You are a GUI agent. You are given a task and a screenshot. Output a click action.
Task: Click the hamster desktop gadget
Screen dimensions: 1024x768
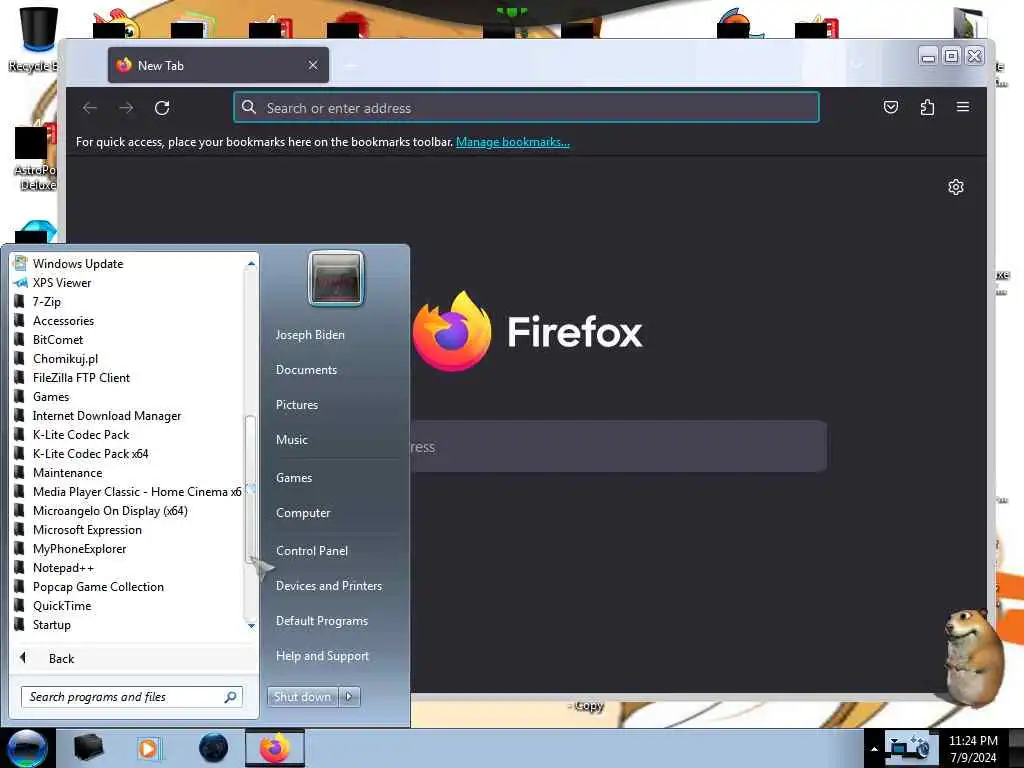(x=976, y=656)
